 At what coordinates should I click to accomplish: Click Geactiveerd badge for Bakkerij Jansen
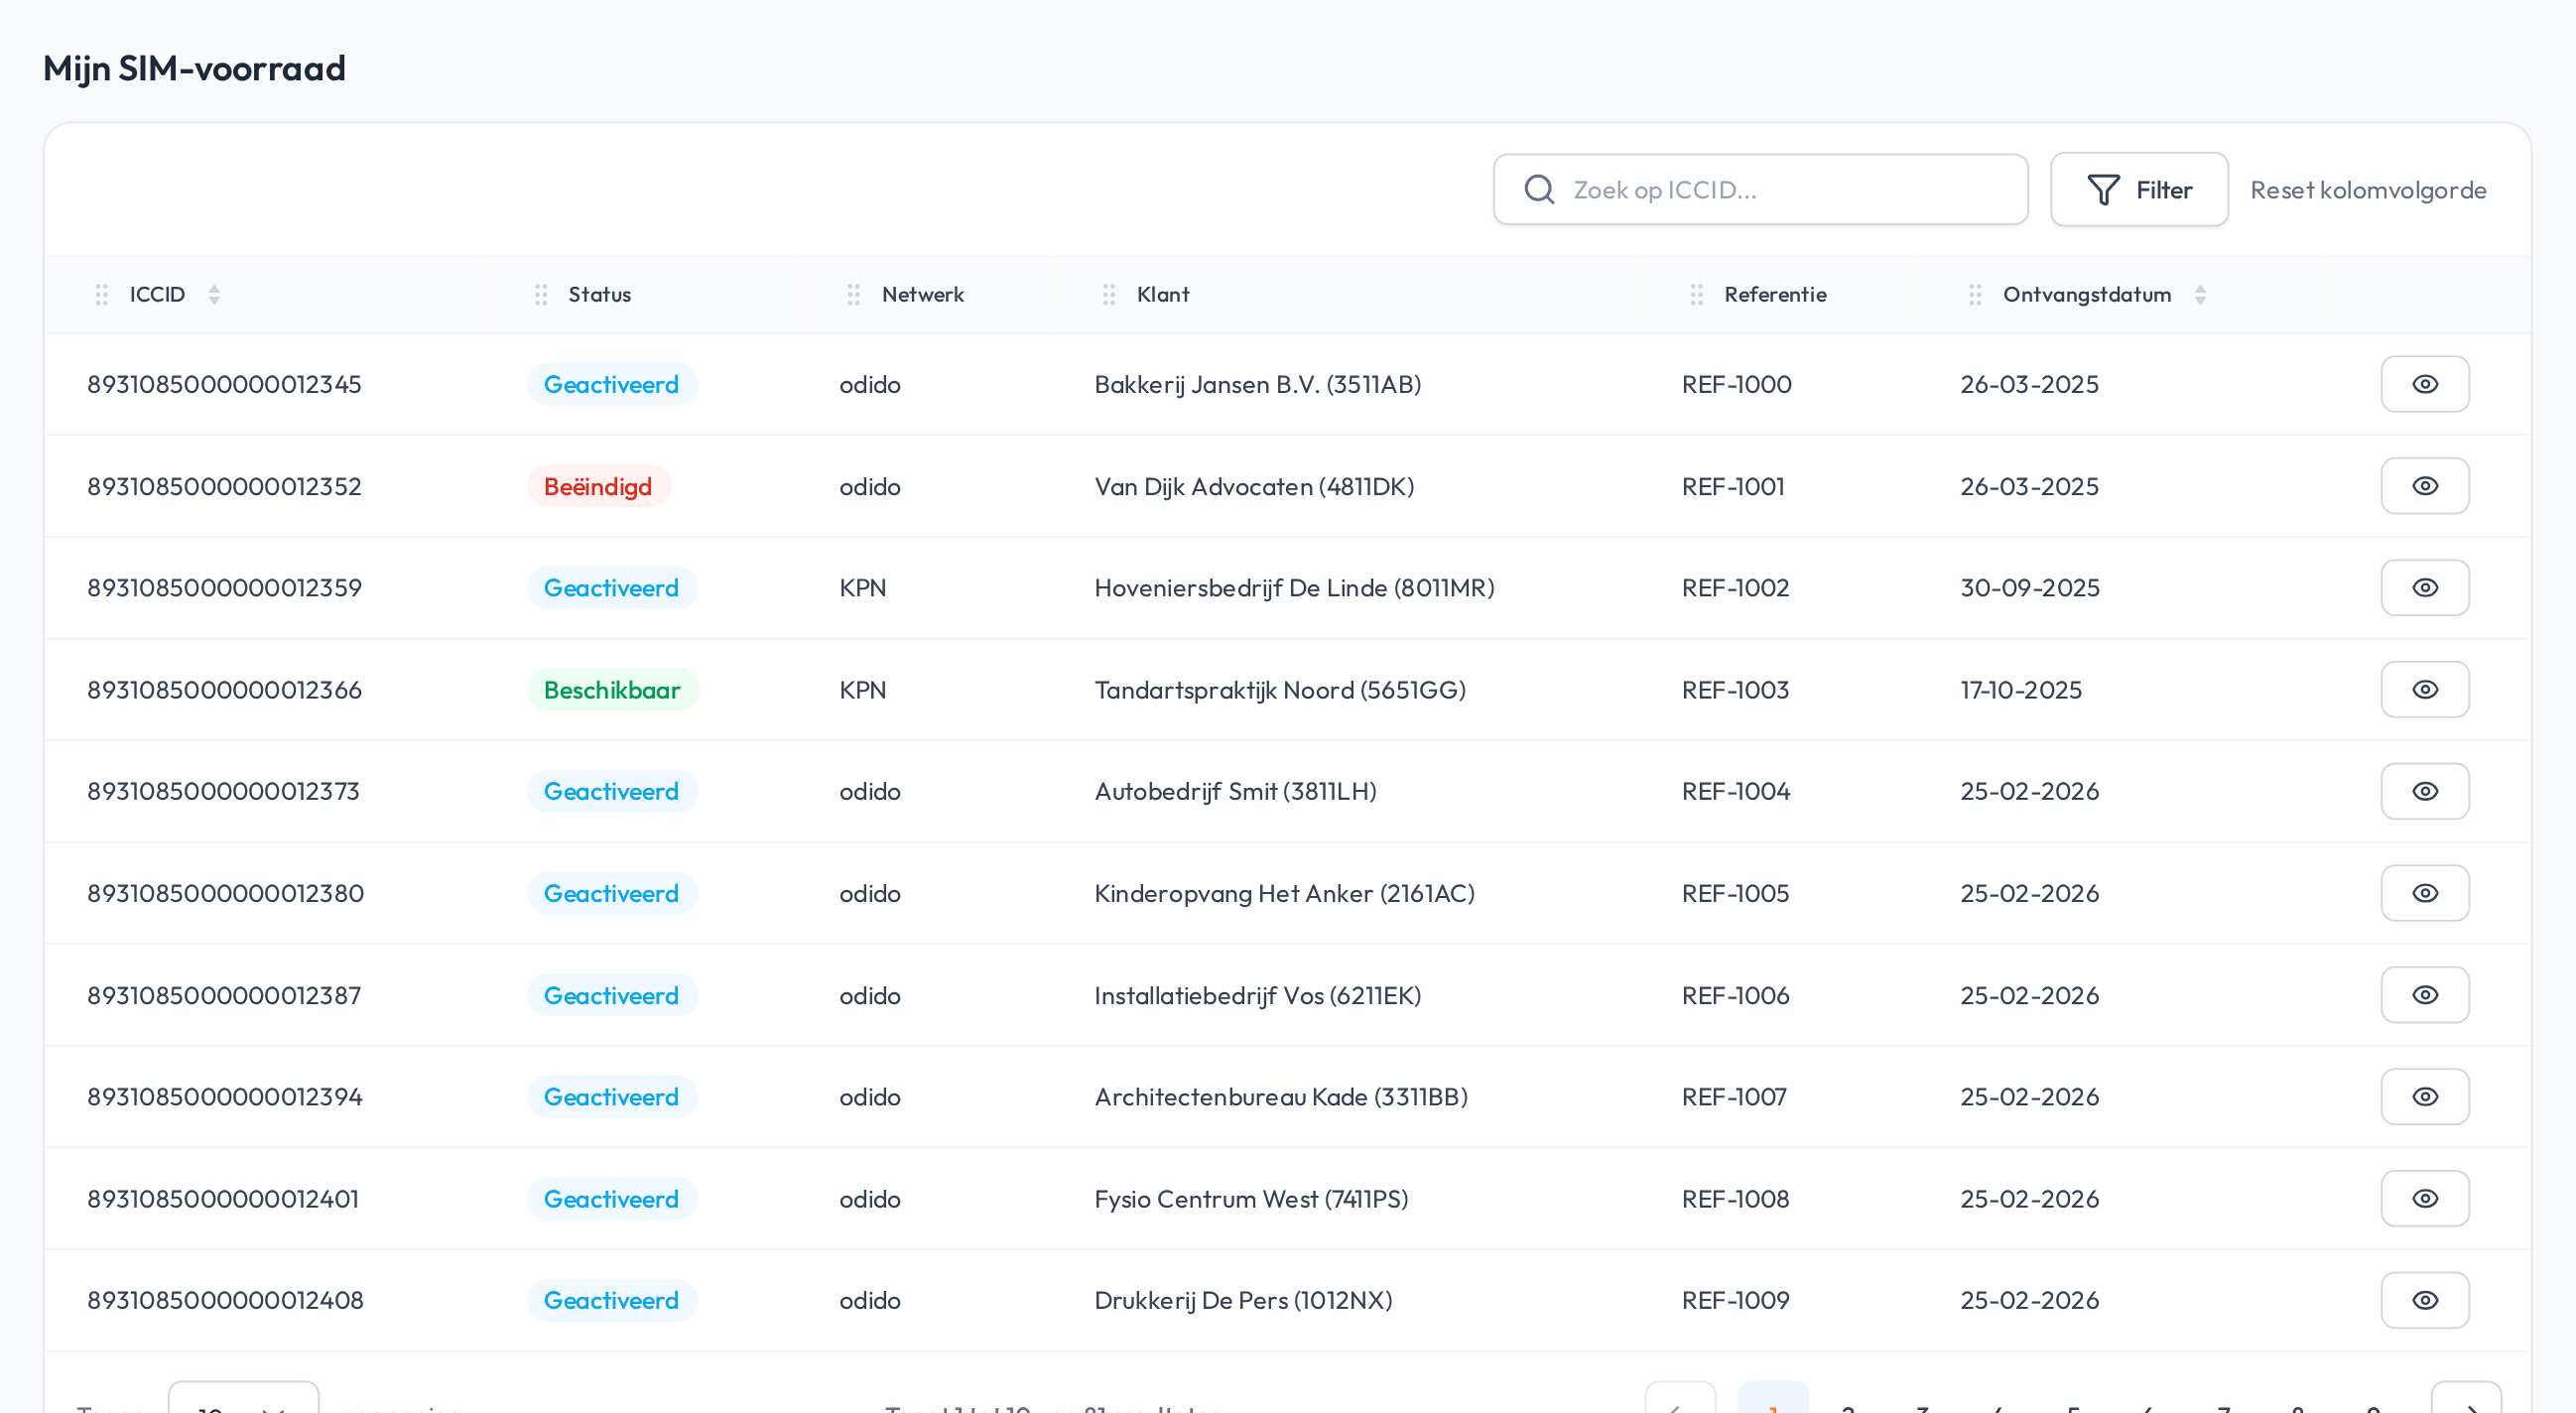coord(611,384)
